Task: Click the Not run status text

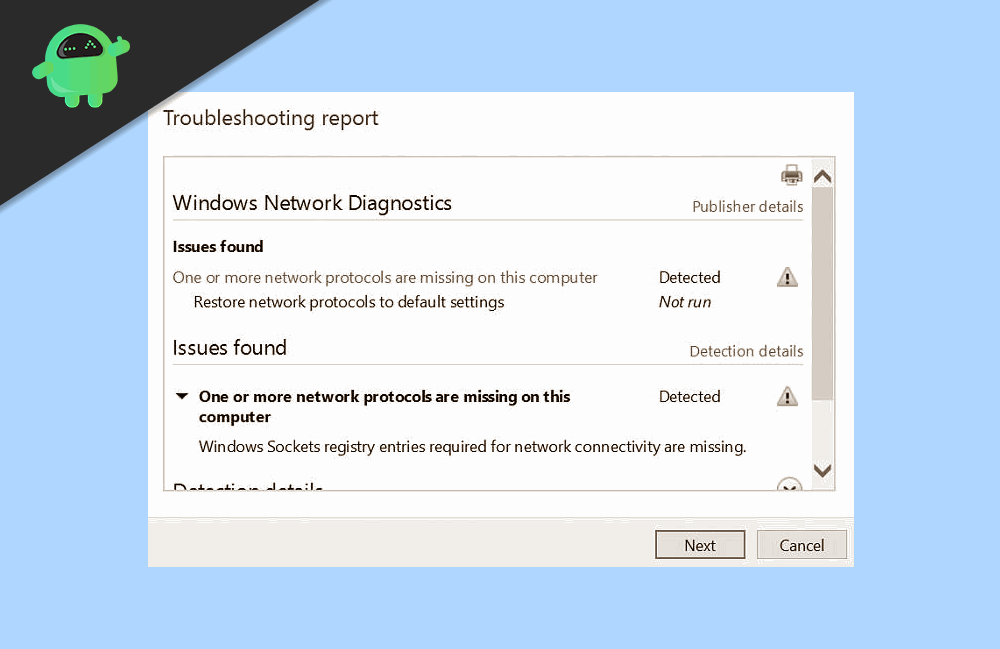Action: tap(685, 302)
